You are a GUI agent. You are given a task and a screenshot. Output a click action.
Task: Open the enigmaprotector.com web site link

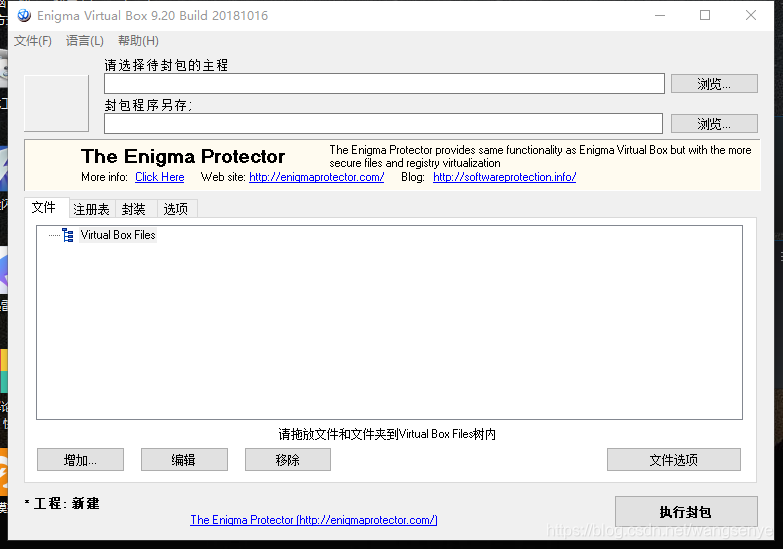pos(317,177)
